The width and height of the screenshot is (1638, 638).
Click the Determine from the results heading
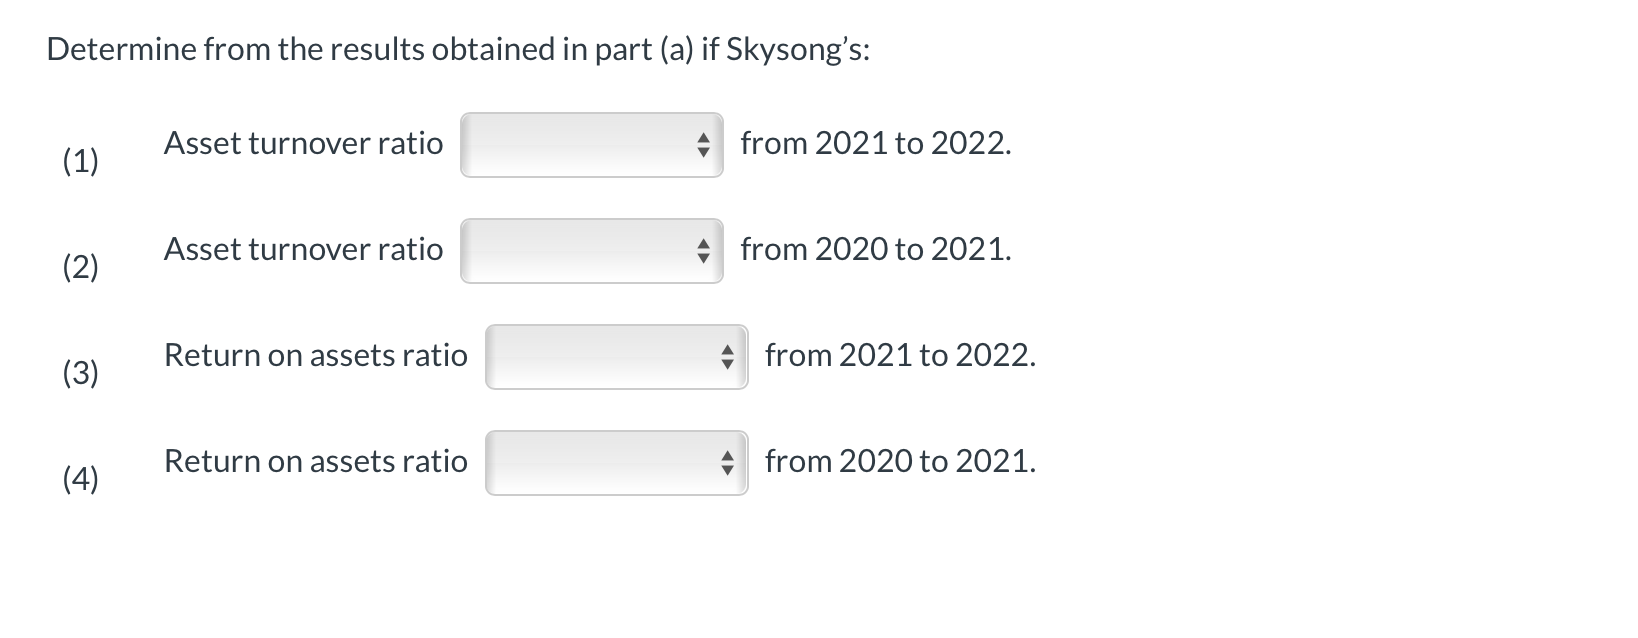pyautogui.click(x=458, y=48)
